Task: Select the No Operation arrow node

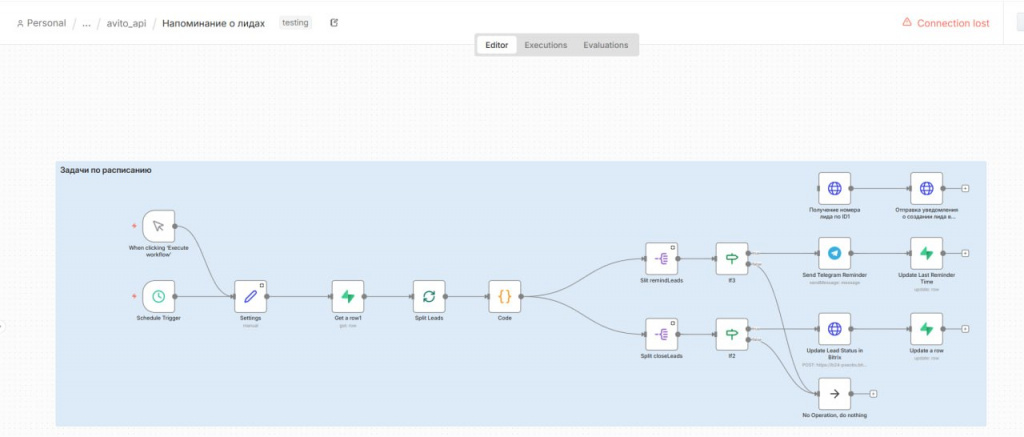Action: pyautogui.click(x=835, y=394)
